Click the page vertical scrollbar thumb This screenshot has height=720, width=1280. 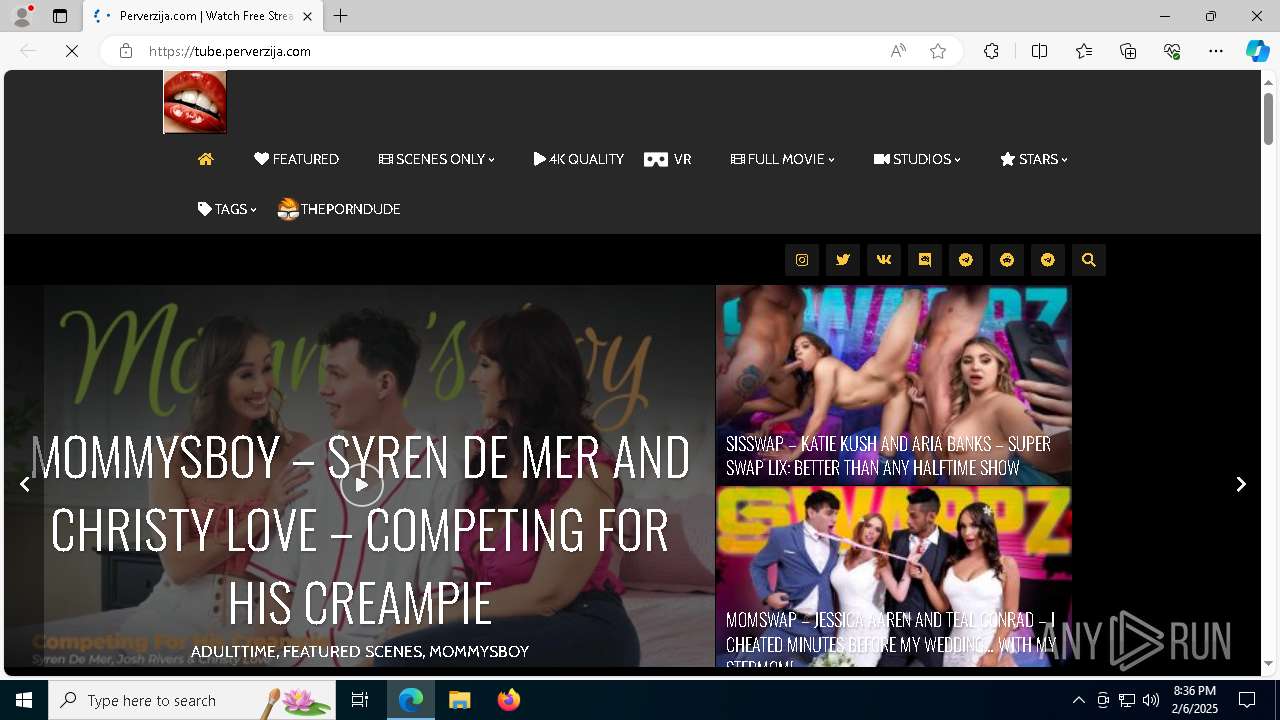point(1268,119)
